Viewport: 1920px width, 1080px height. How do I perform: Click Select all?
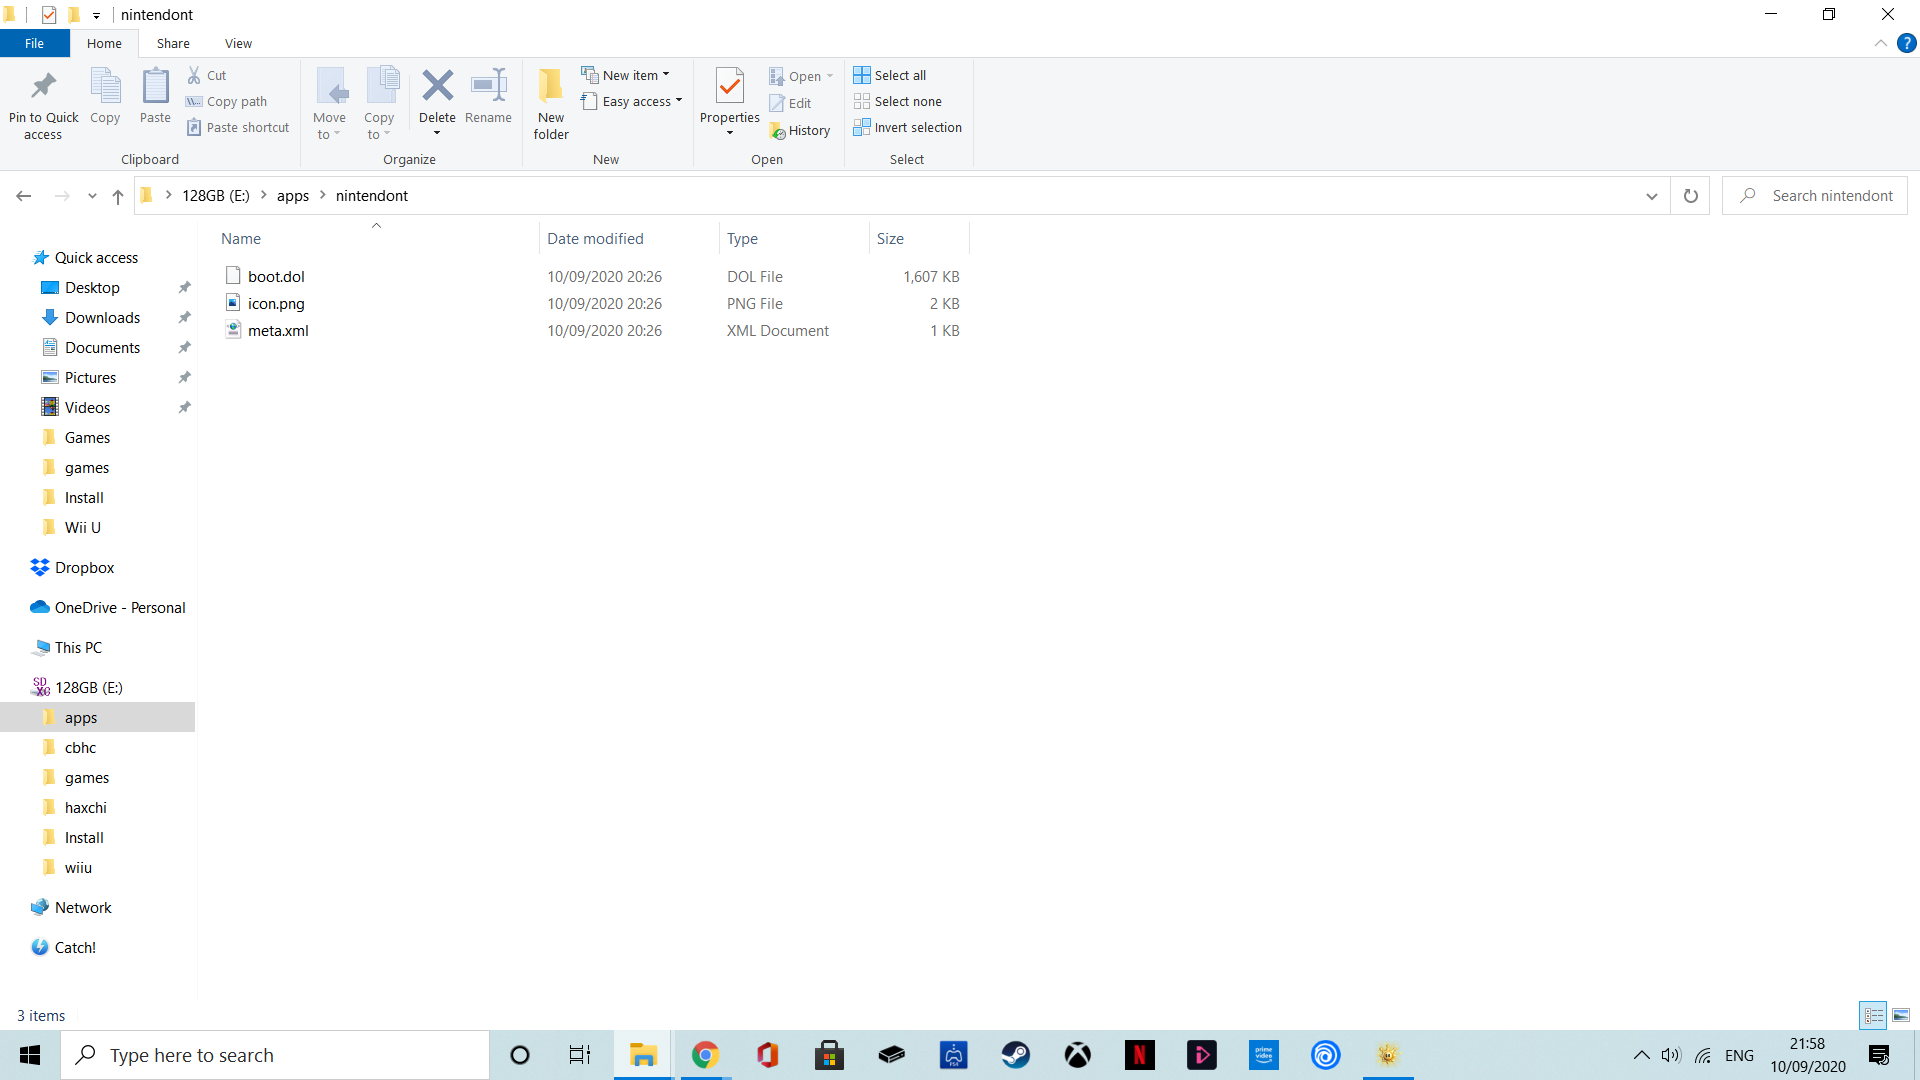click(x=890, y=75)
